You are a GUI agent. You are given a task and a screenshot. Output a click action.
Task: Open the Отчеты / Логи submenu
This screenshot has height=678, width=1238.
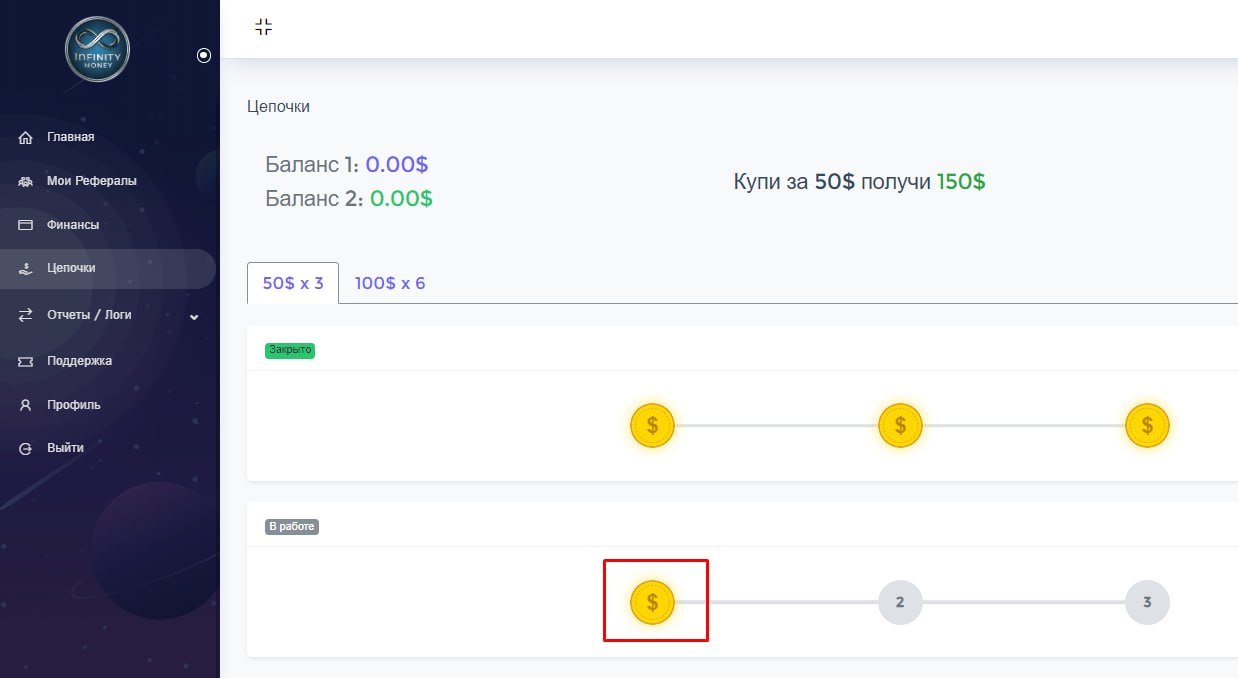(88, 315)
